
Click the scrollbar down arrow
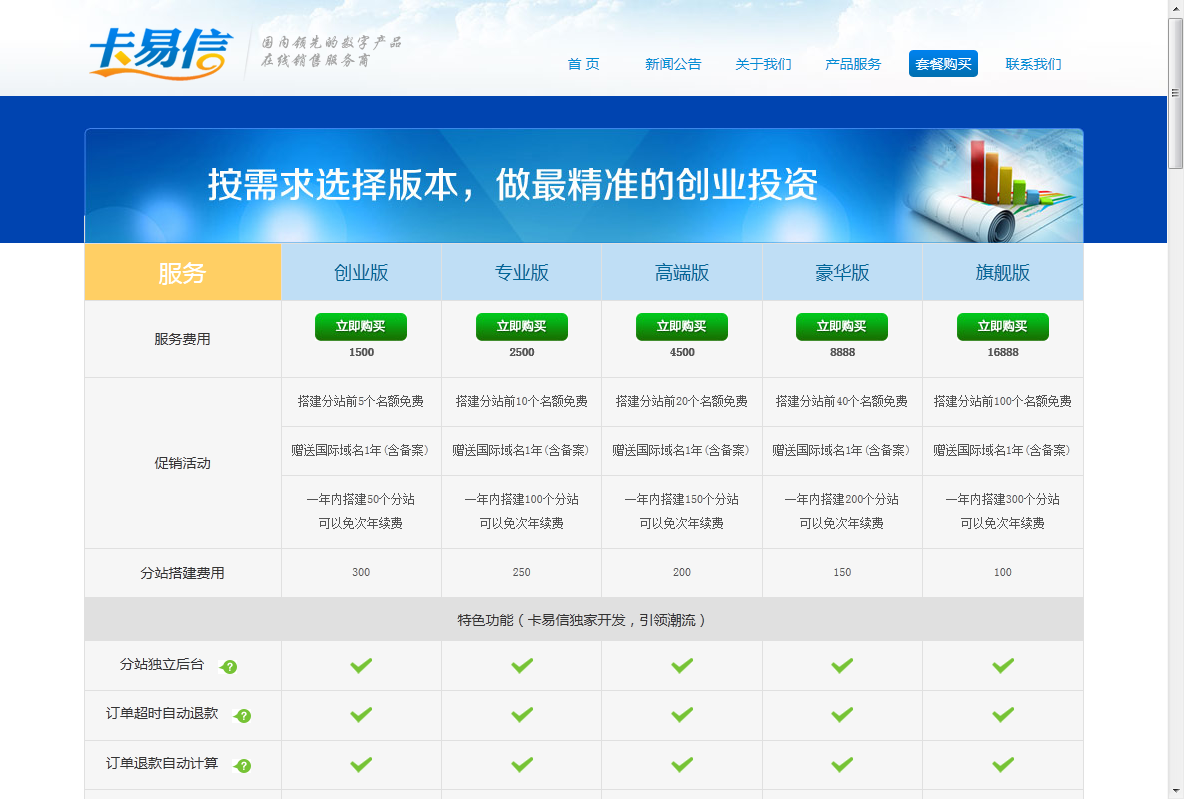[x=1176, y=790]
